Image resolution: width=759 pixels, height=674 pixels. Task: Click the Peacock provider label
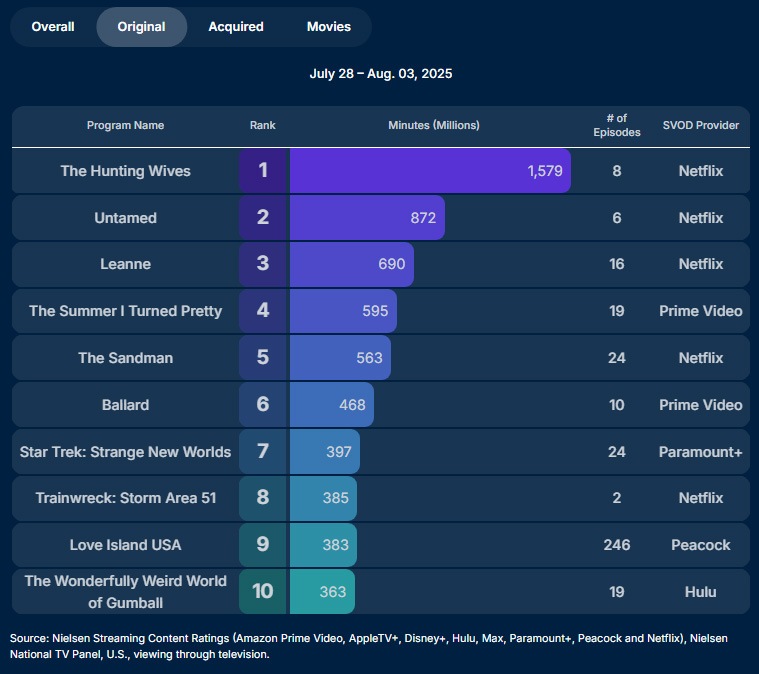point(700,545)
